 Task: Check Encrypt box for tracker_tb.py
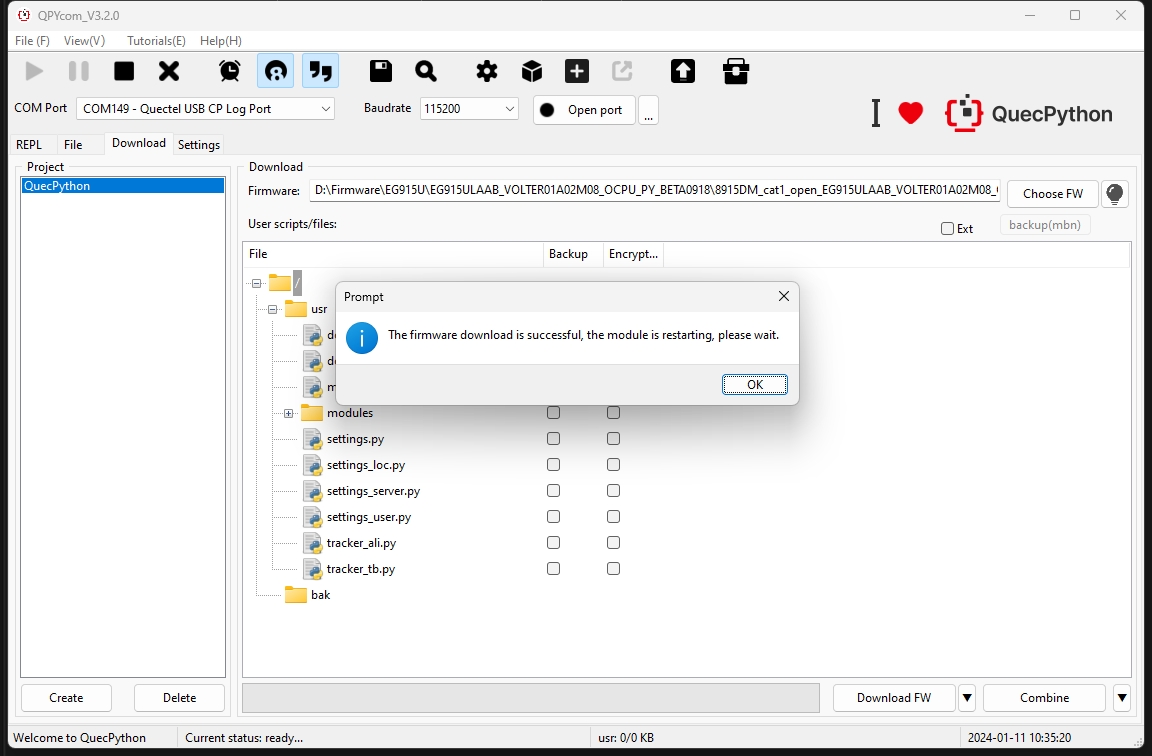click(613, 569)
